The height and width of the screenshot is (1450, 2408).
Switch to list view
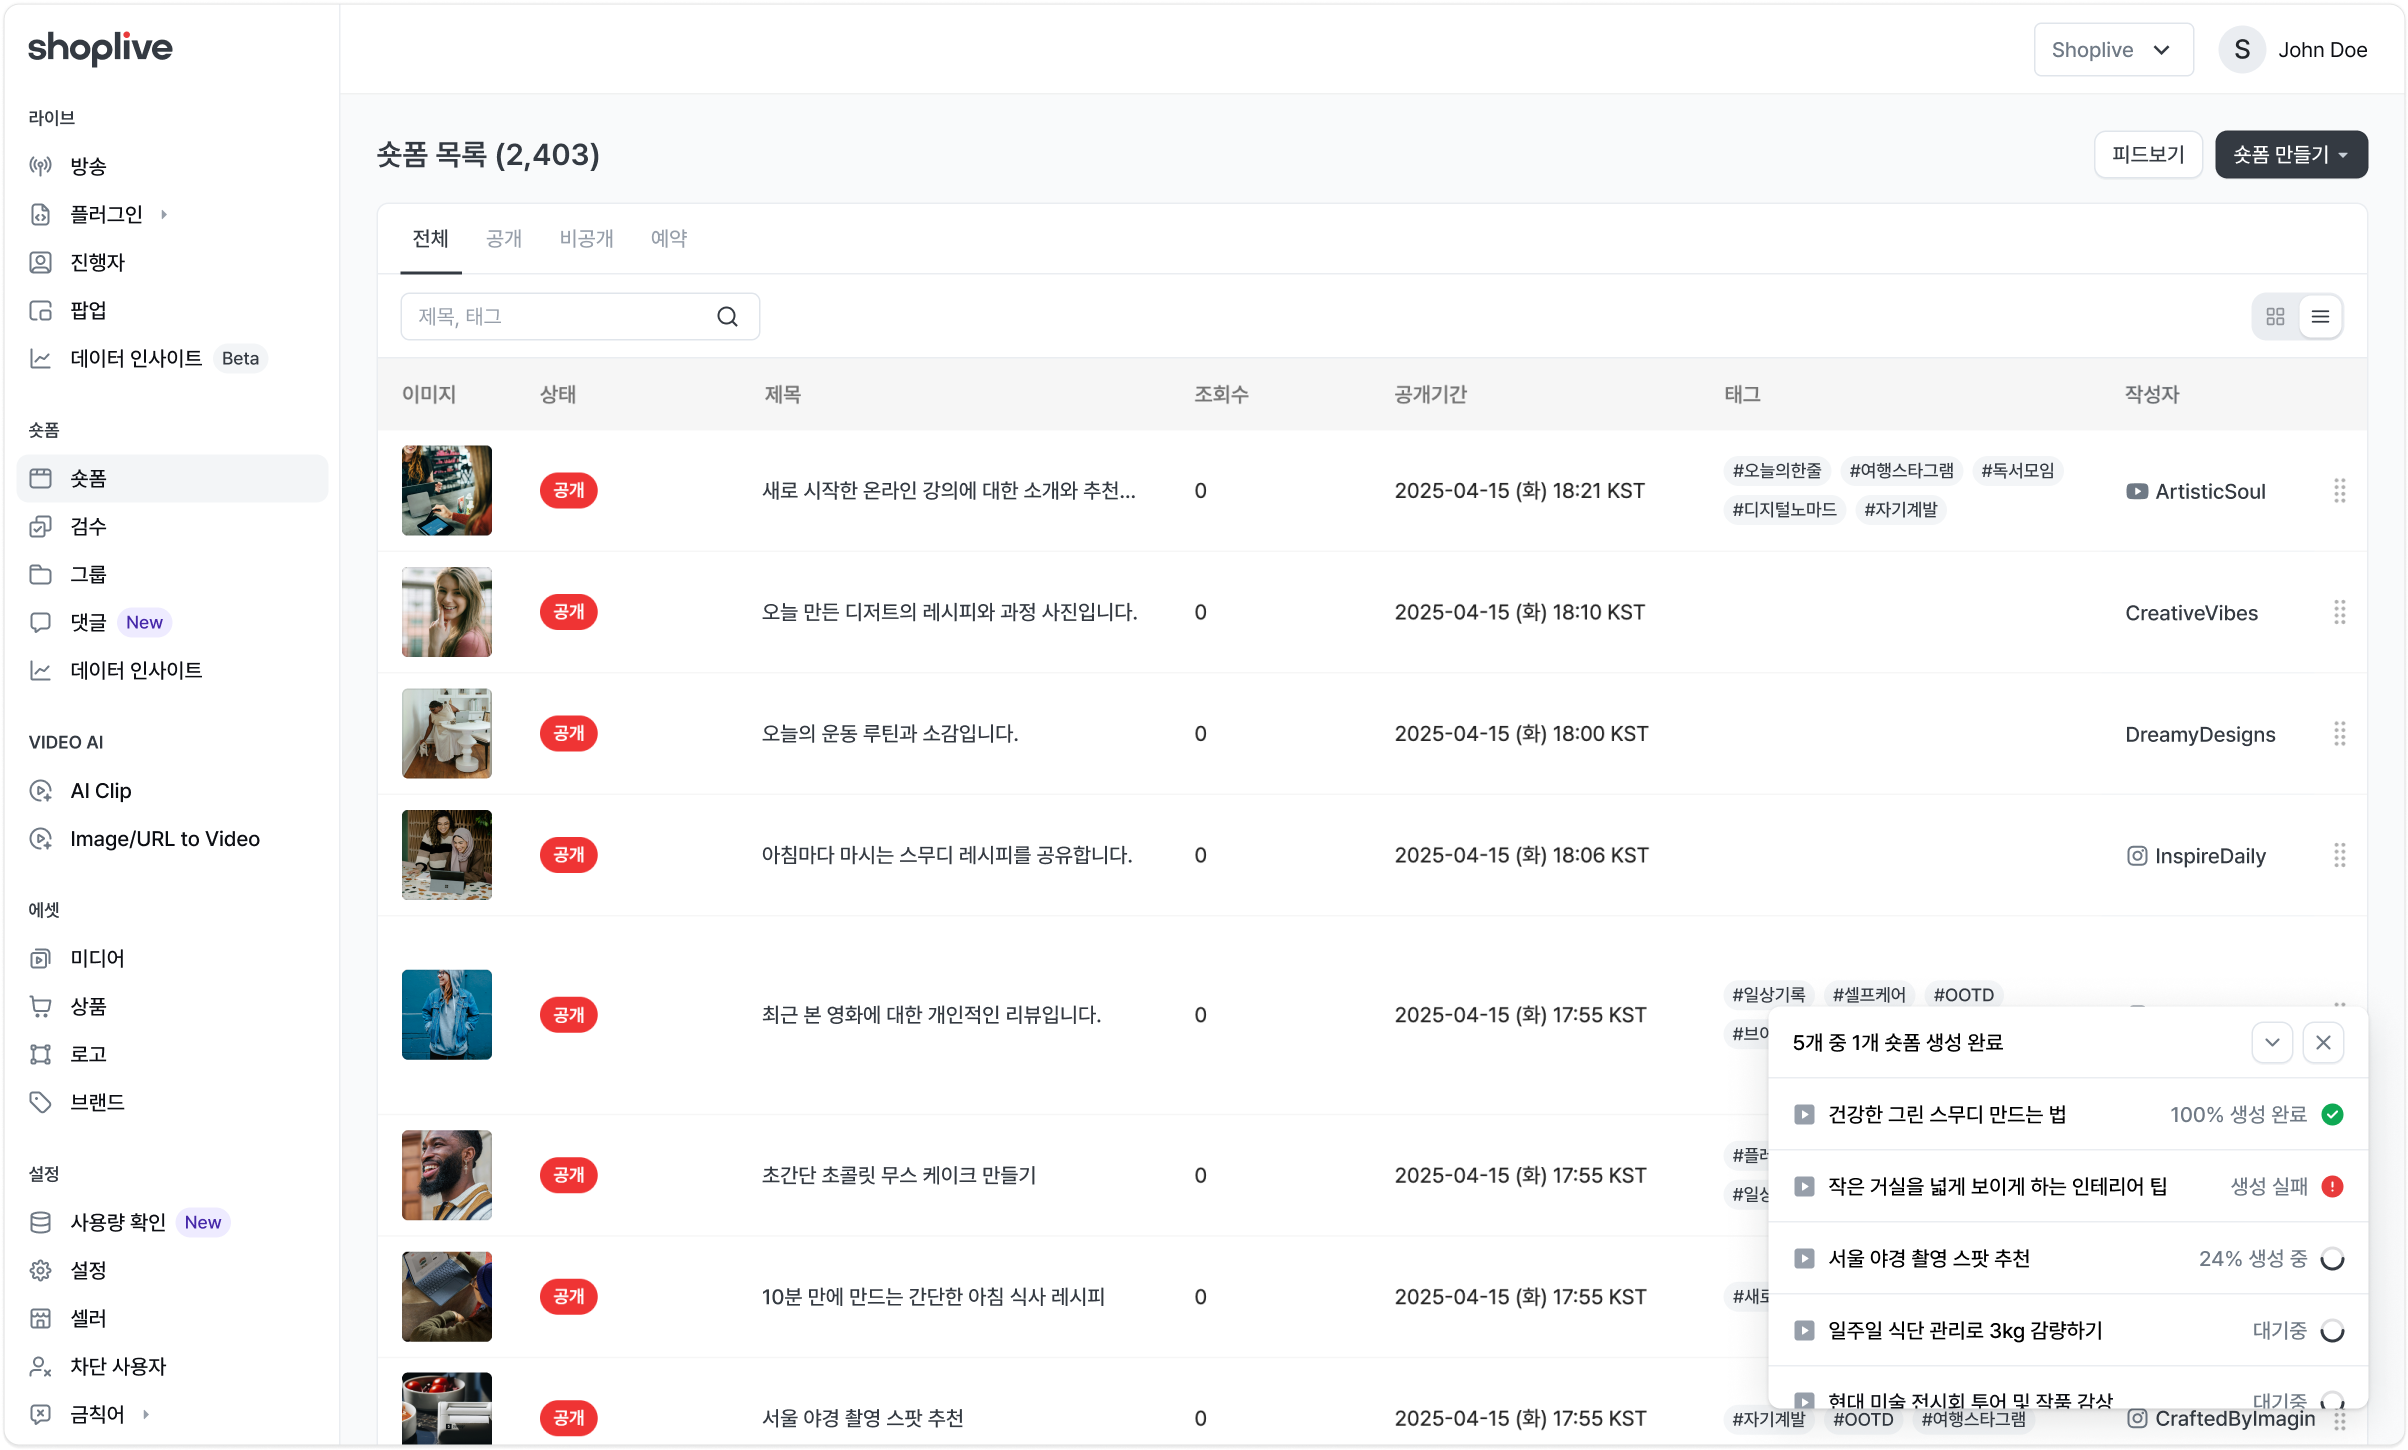[x=2320, y=317]
